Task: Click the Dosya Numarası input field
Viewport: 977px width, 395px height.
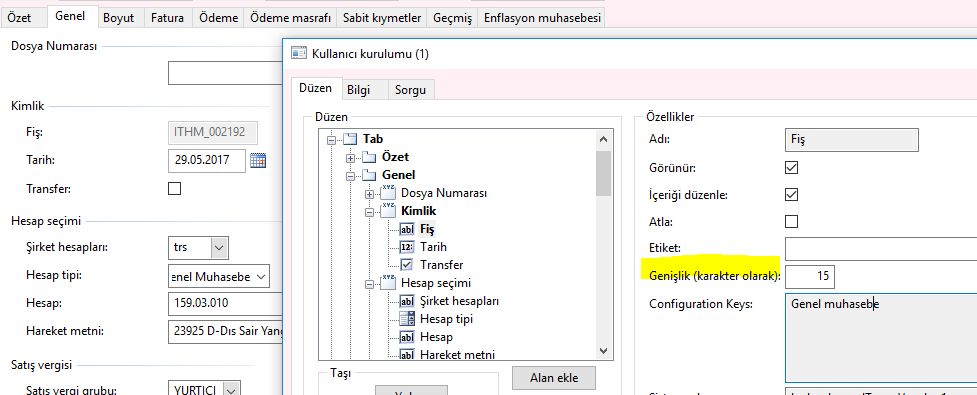Action: click(224, 73)
